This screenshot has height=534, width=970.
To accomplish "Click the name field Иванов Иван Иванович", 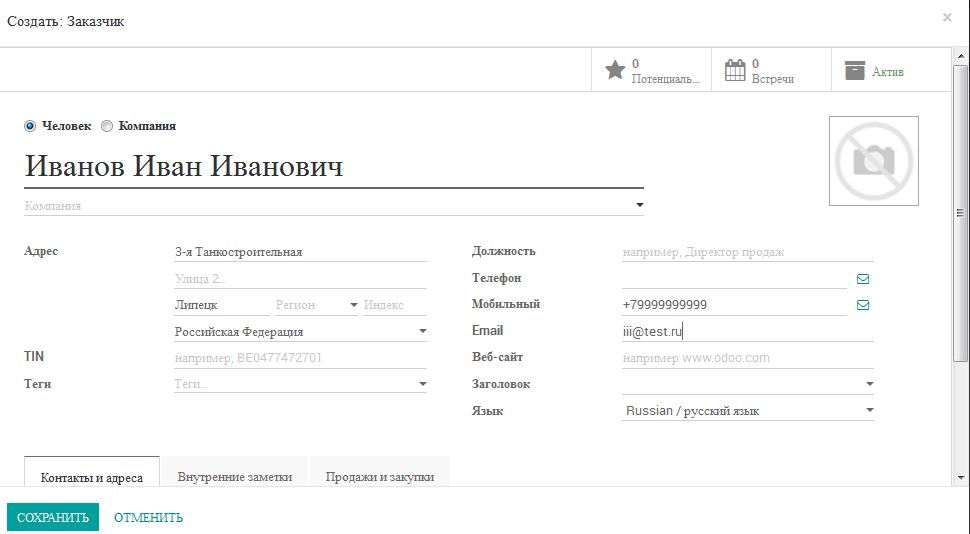I will 334,167.
